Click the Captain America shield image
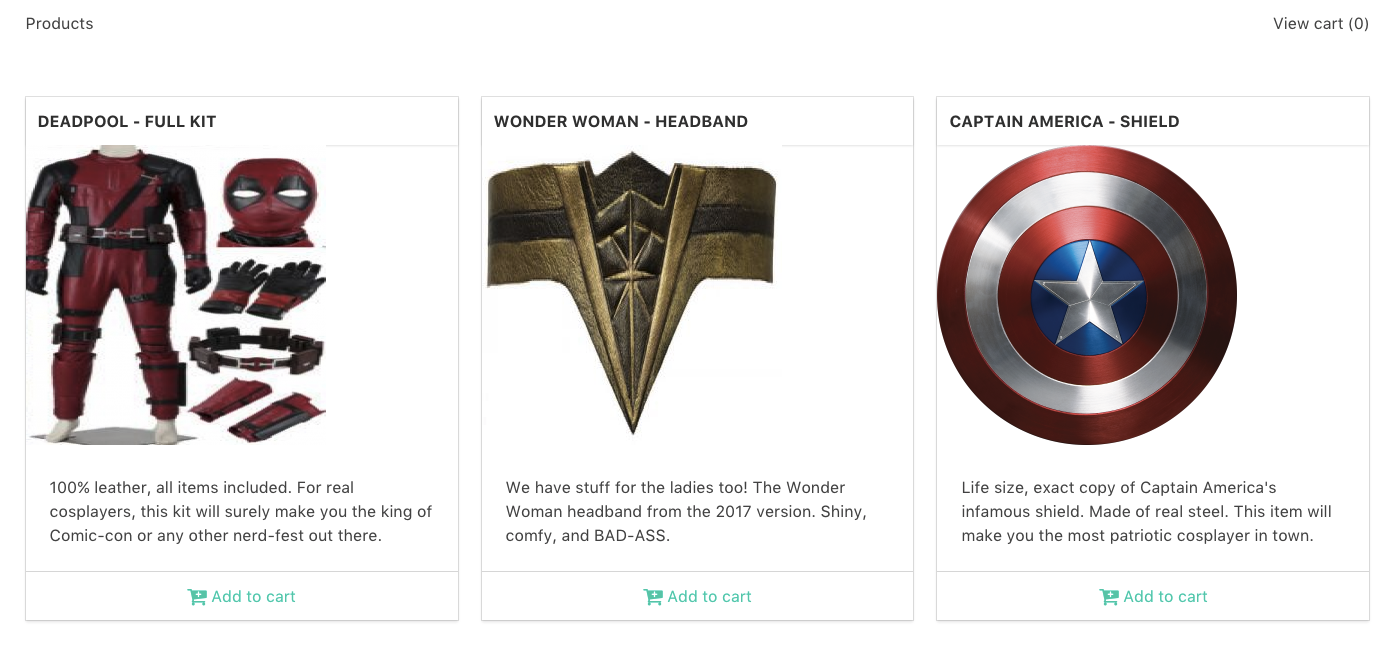The height and width of the screenshot is (649, 1396). click(x=1087, y=295)
